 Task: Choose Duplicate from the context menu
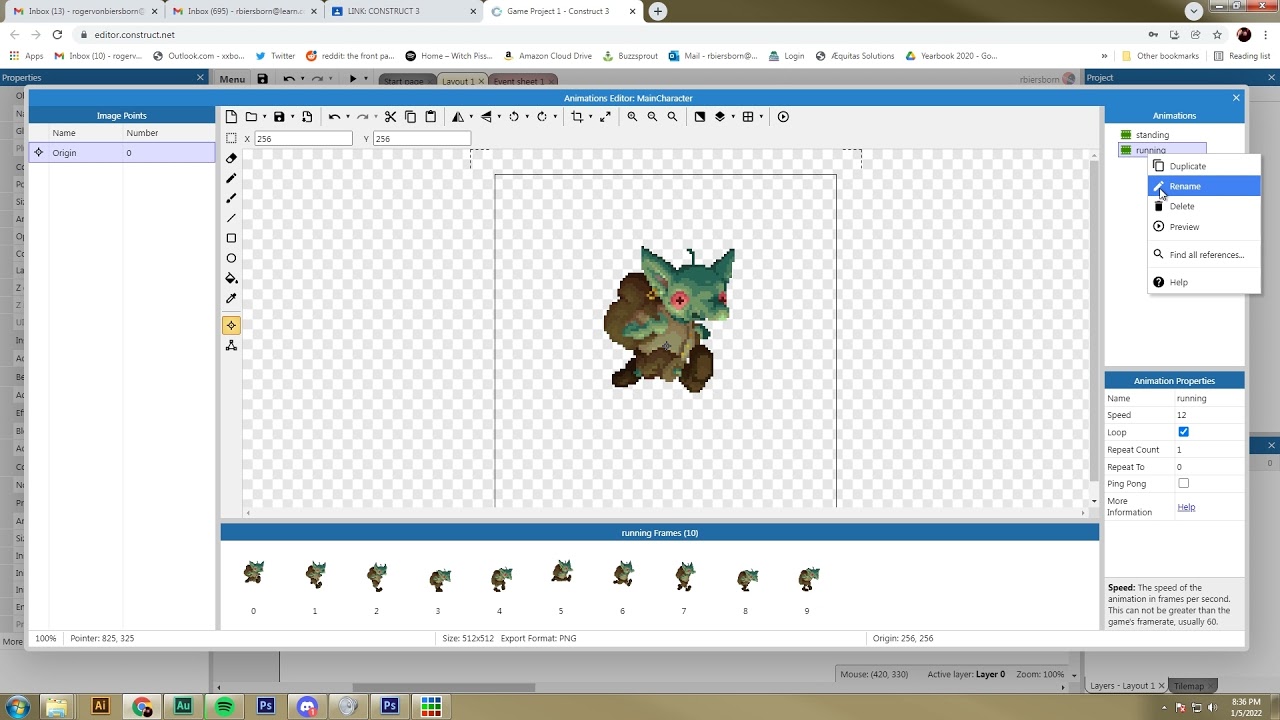point(1204,166)
